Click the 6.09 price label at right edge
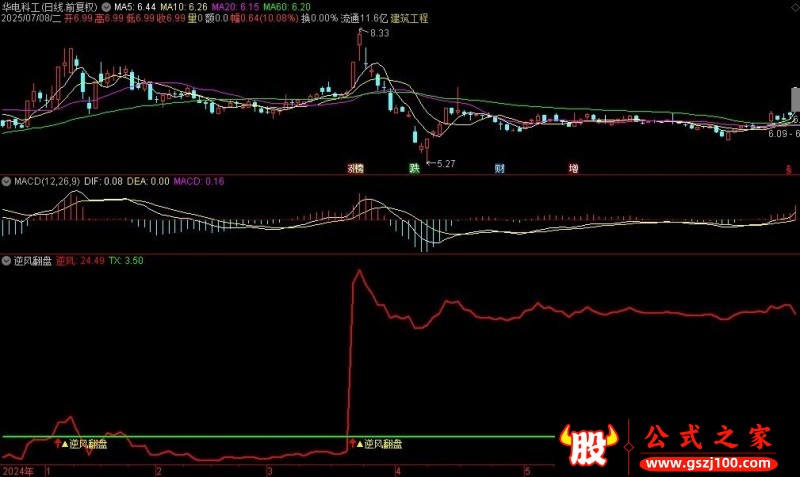800x477 pixels. [778, 134]
